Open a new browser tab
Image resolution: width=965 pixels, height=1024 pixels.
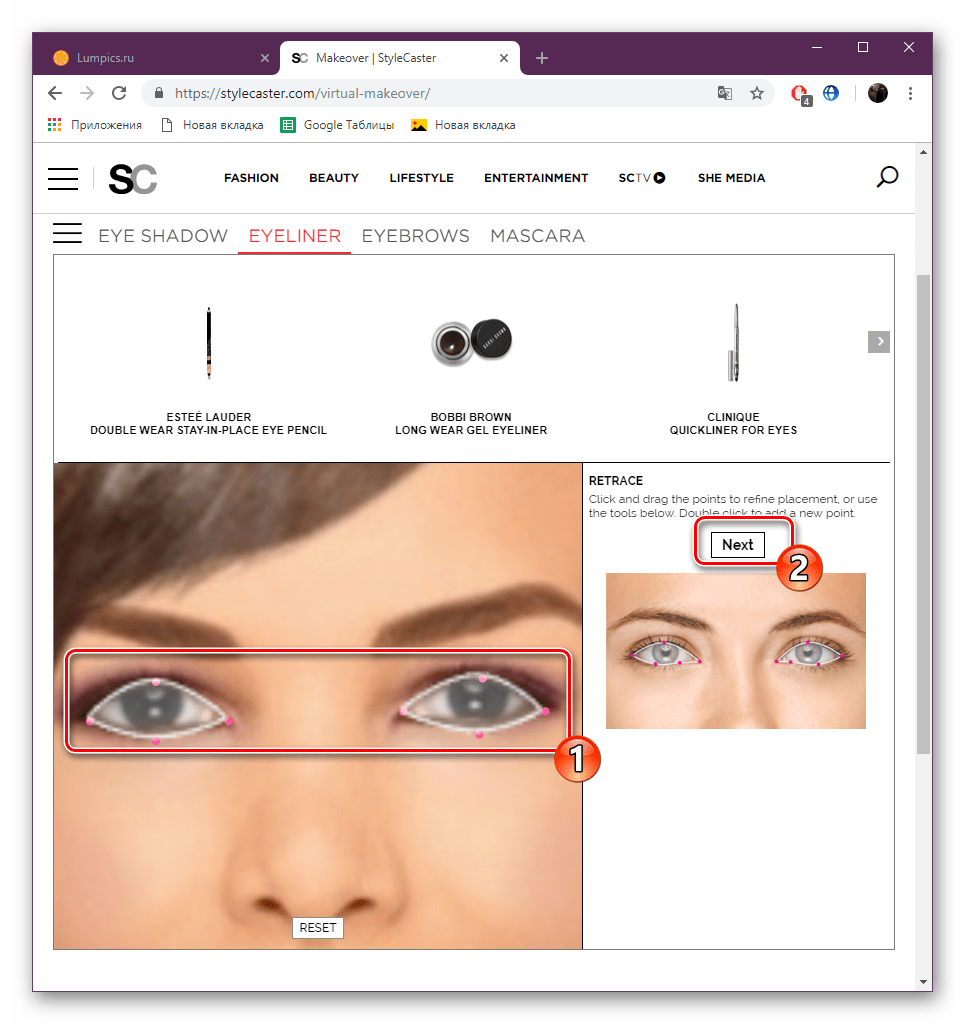pyautogui.click(x=541, y=58)
